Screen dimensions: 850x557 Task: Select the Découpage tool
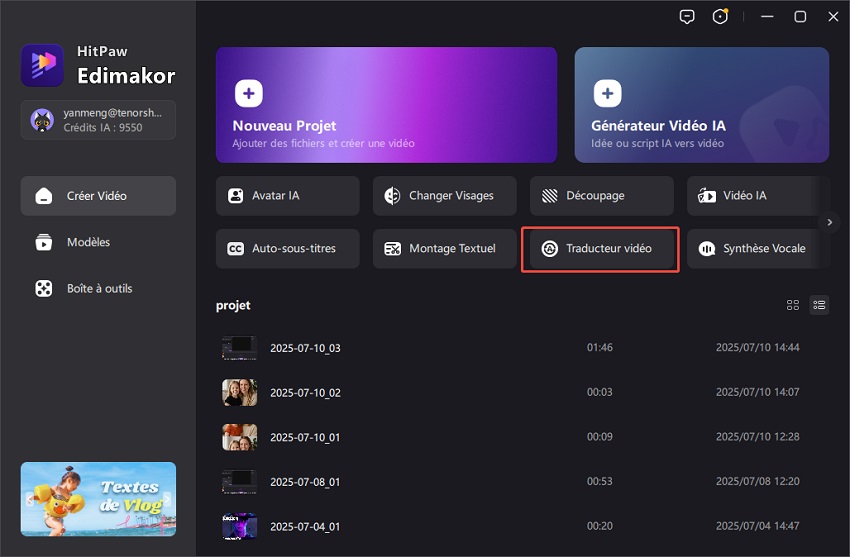[601, 196]
